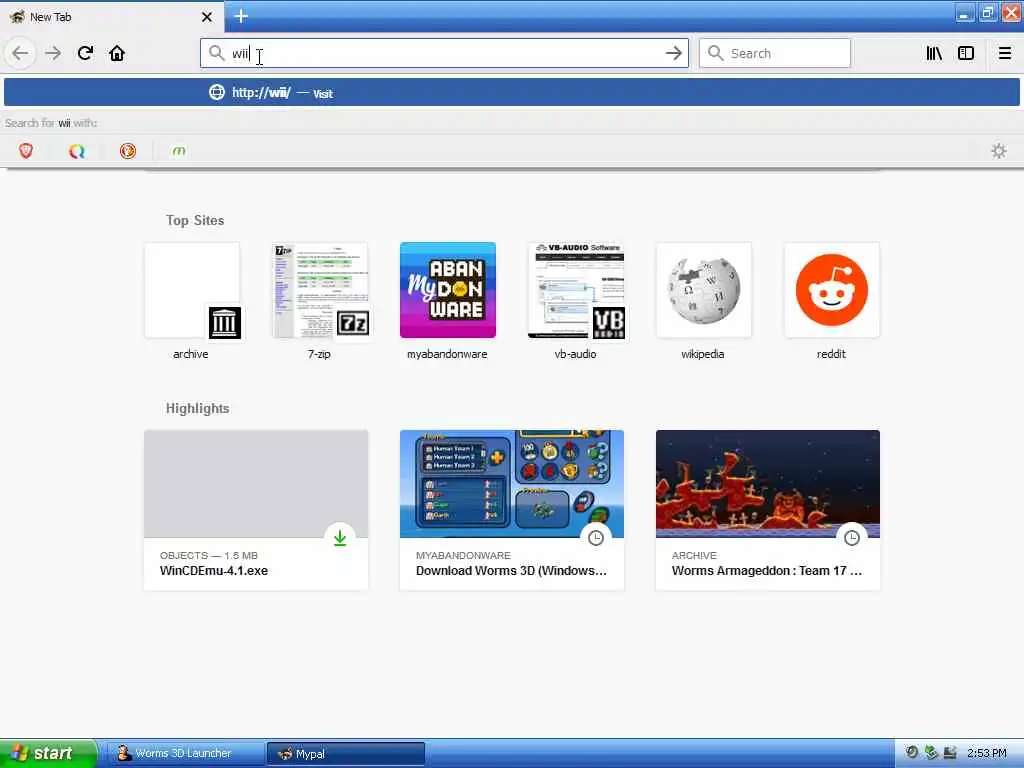Click the globe icon in URL suggestion
This screenshot has width=1024, height=768.
[x=217, y=93]
